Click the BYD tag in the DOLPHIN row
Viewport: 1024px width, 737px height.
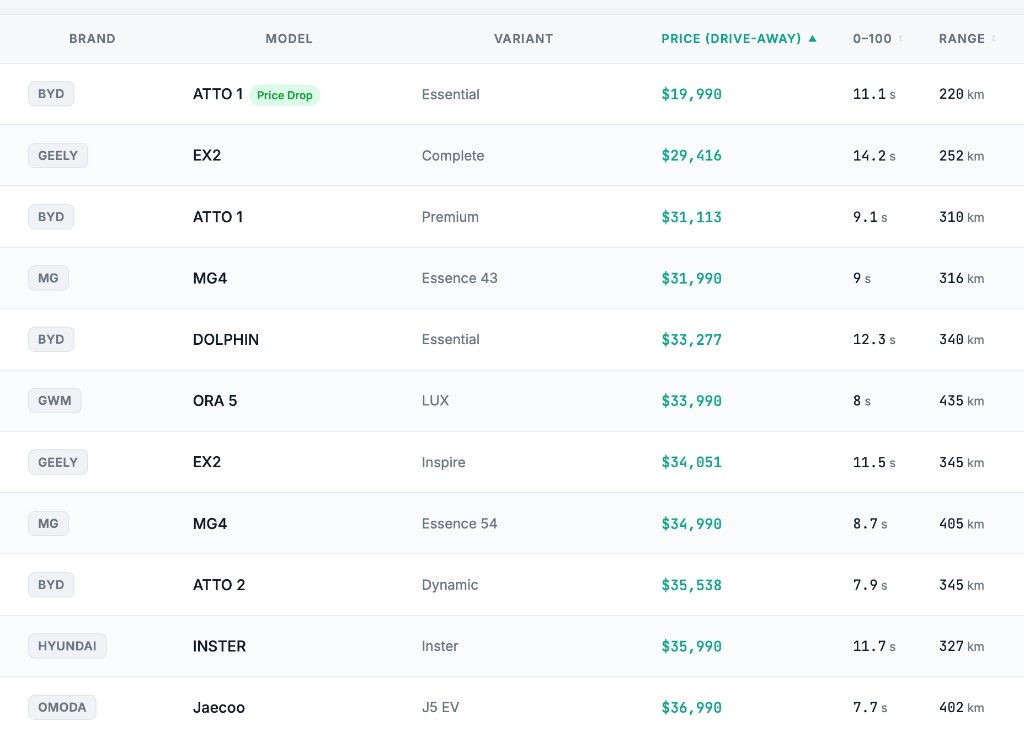(x=51, y=339)
